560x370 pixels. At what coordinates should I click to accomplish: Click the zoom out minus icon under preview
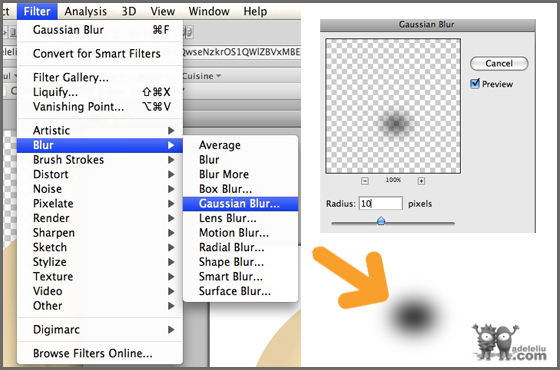tap(365, 181)
